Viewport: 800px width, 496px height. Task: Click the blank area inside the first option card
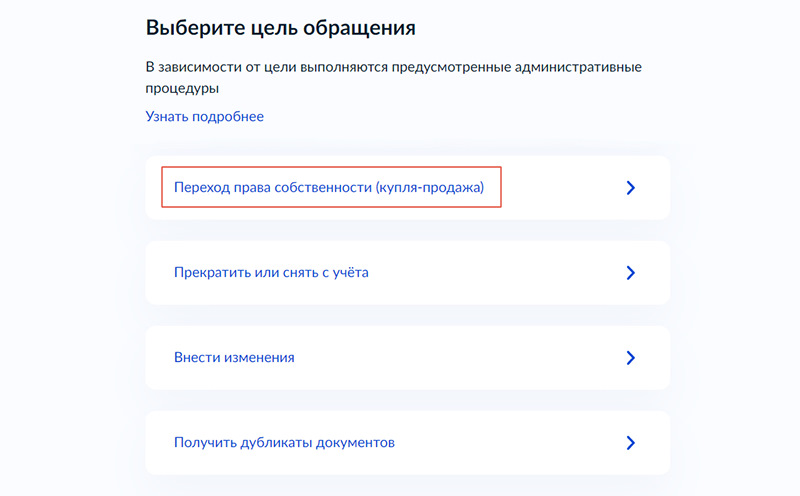coord(560,187)
